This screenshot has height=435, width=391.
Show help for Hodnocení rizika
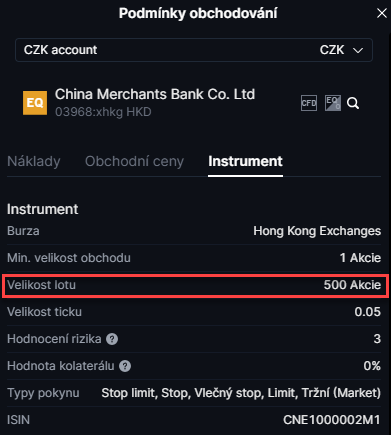pos(112,339)
